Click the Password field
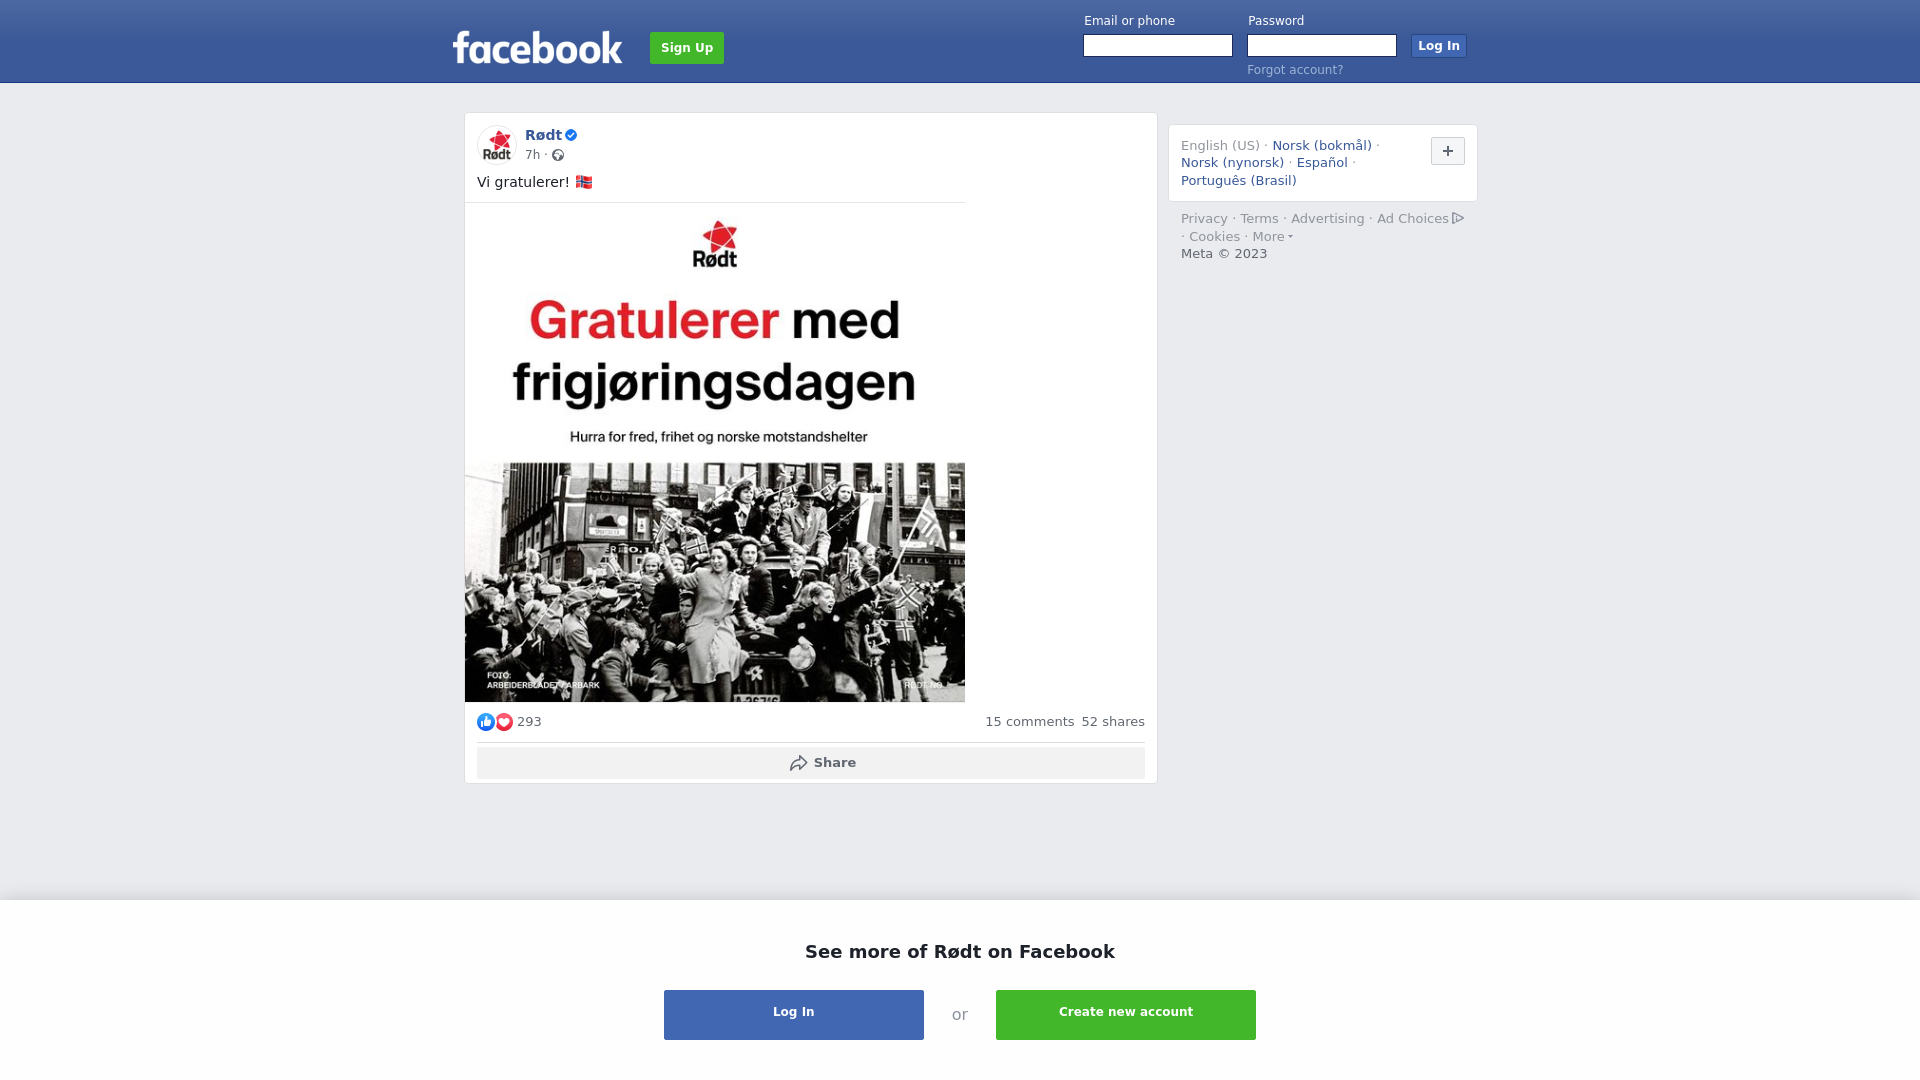Viewport: 1920px width, 1080px height. 1322,46
